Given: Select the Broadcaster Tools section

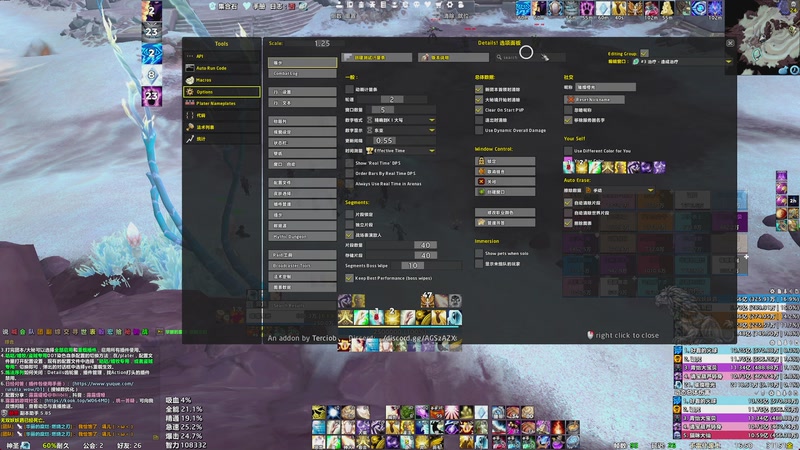Looking at the screenshot, I should 303,265.
